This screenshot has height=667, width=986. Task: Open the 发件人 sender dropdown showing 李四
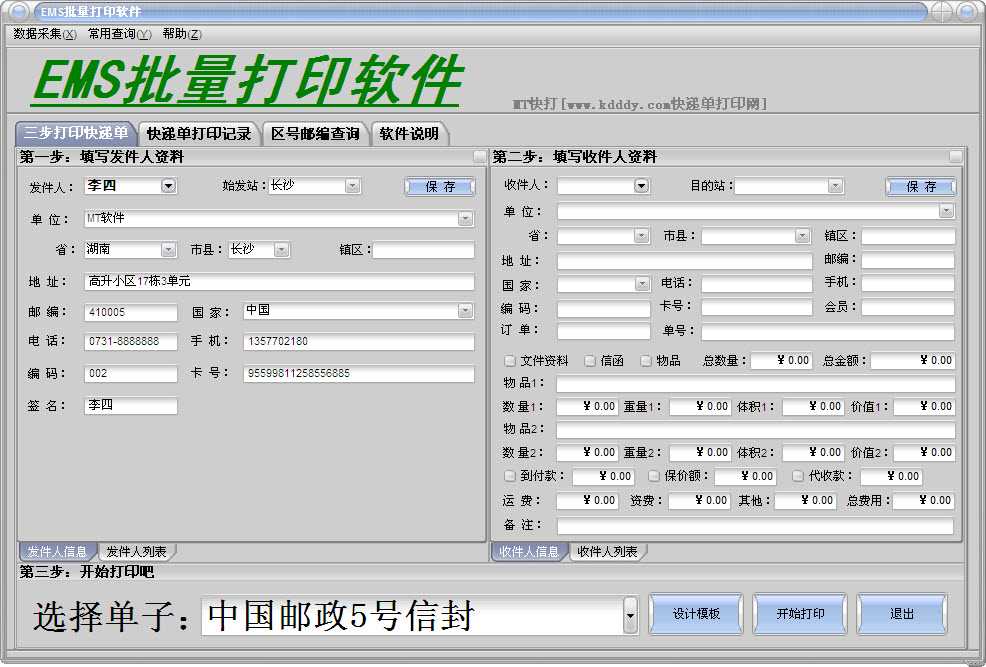tap(167, 186)
